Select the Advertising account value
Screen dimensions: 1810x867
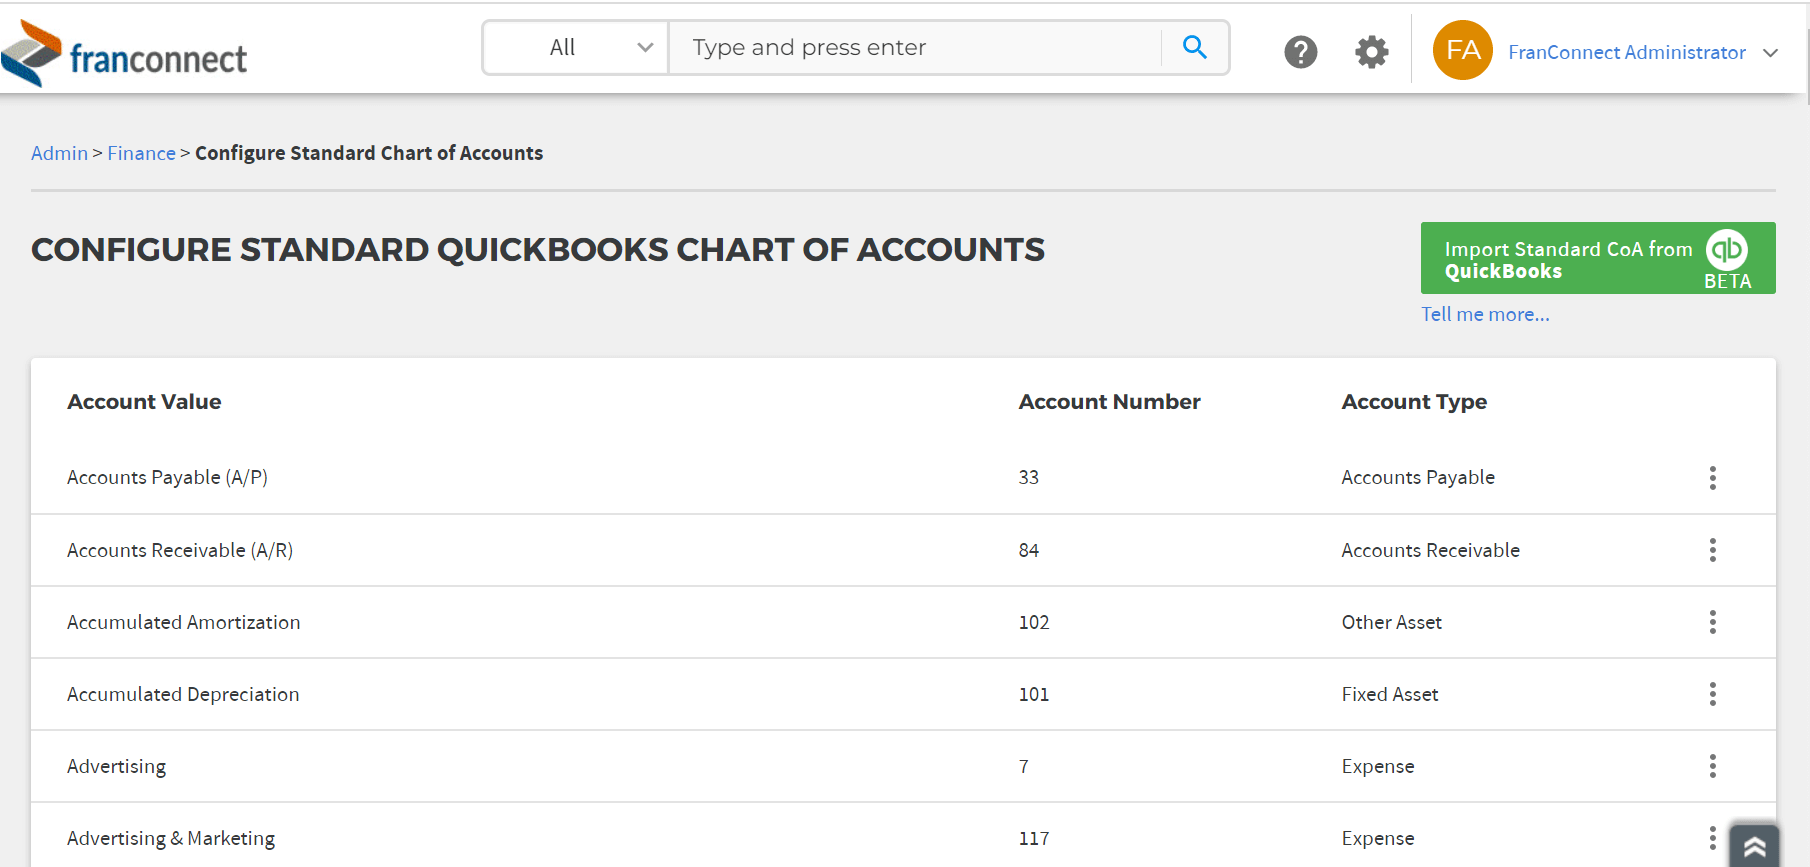coord(116,766)
